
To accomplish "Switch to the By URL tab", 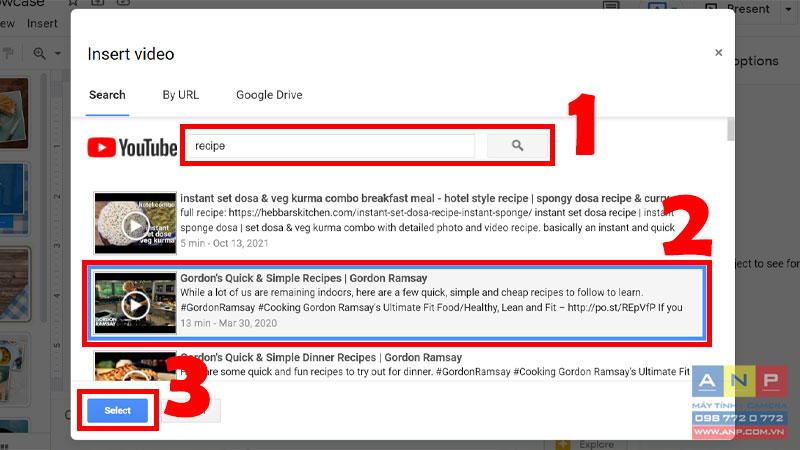I will tap(181, 95).
